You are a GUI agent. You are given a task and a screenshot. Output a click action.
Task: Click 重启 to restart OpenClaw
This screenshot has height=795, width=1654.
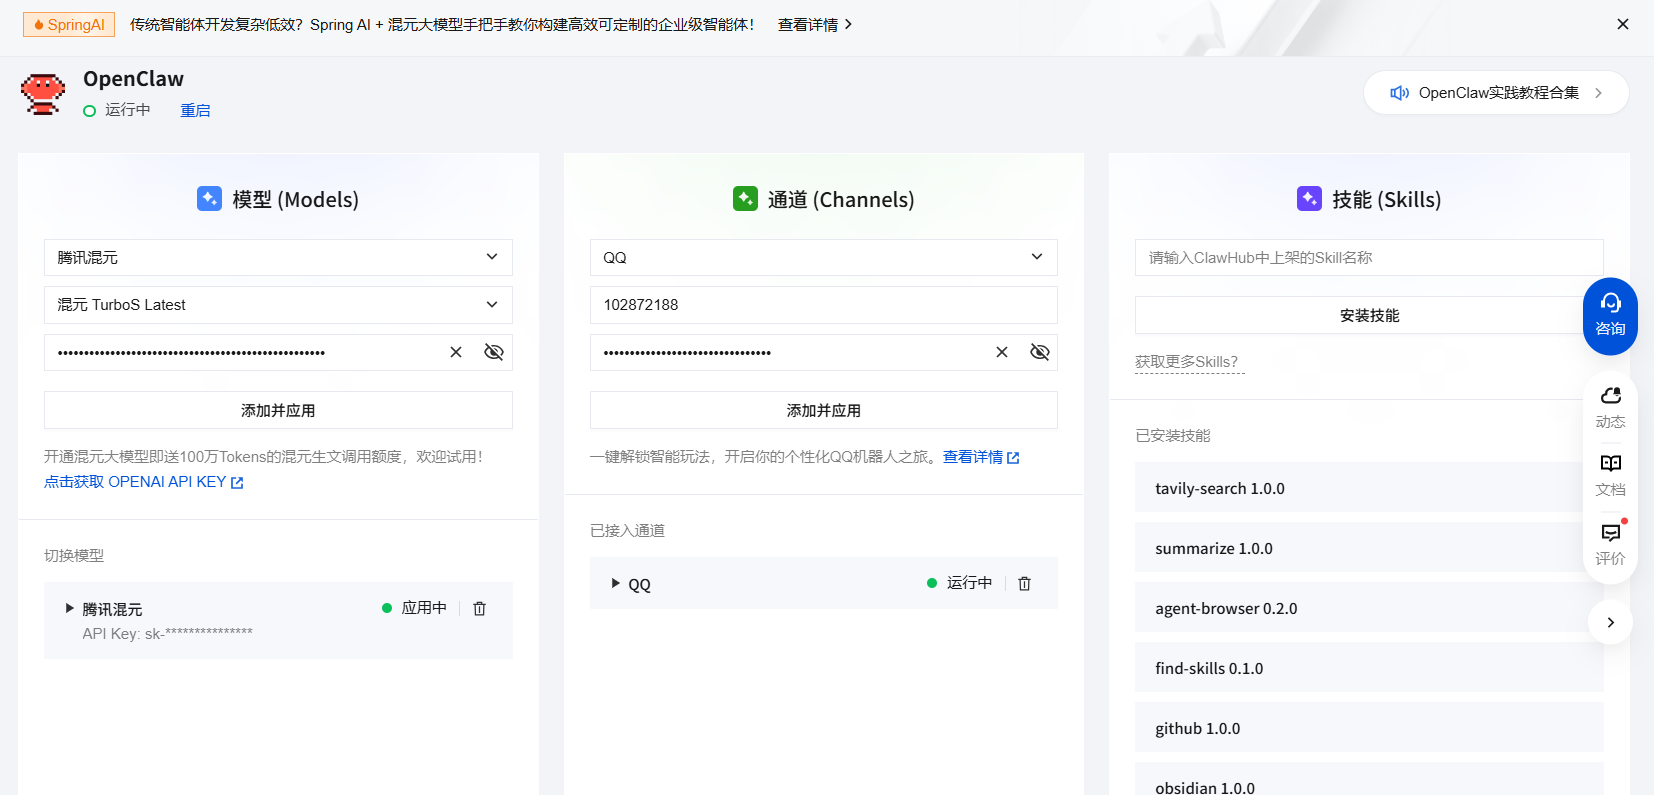coord(195,110)
